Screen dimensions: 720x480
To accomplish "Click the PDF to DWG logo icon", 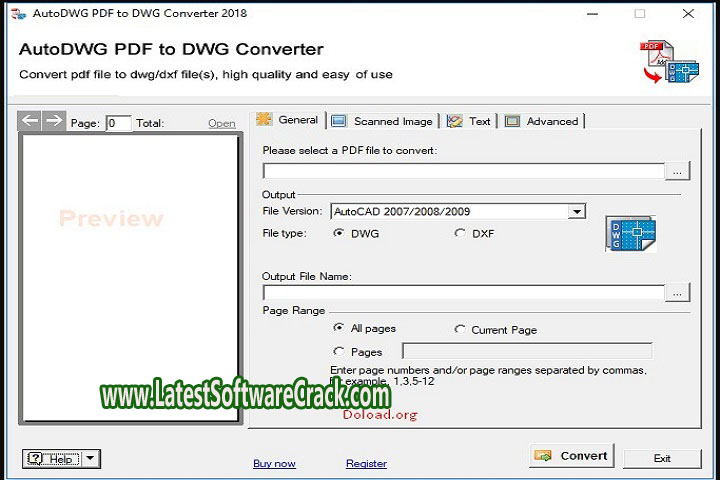I will (x=669, y=62).
